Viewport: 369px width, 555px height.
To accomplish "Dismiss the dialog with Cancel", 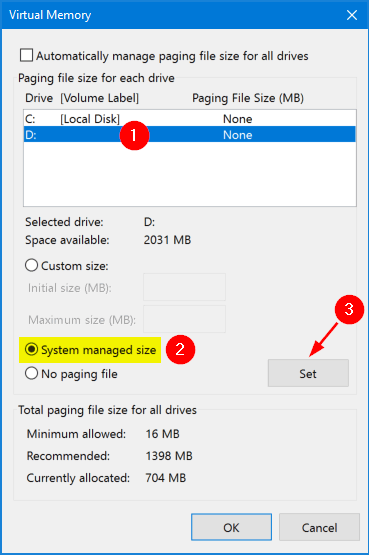I will pyautogui.click(x=319, y=527).
